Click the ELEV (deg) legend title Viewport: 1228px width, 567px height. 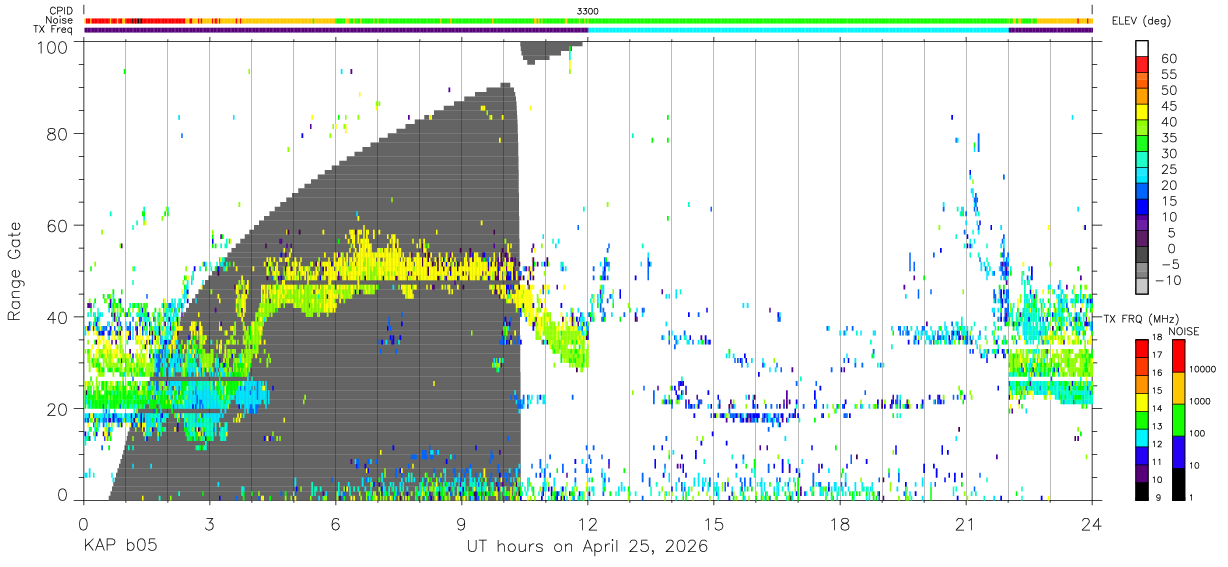click(1140, 20)
